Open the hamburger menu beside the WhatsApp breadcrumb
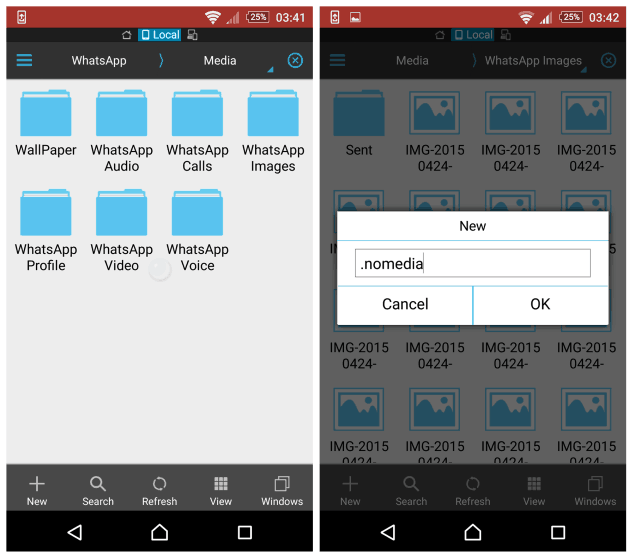Image resolution: width=635 pixels, height=560 pixels. pos(24,61)
